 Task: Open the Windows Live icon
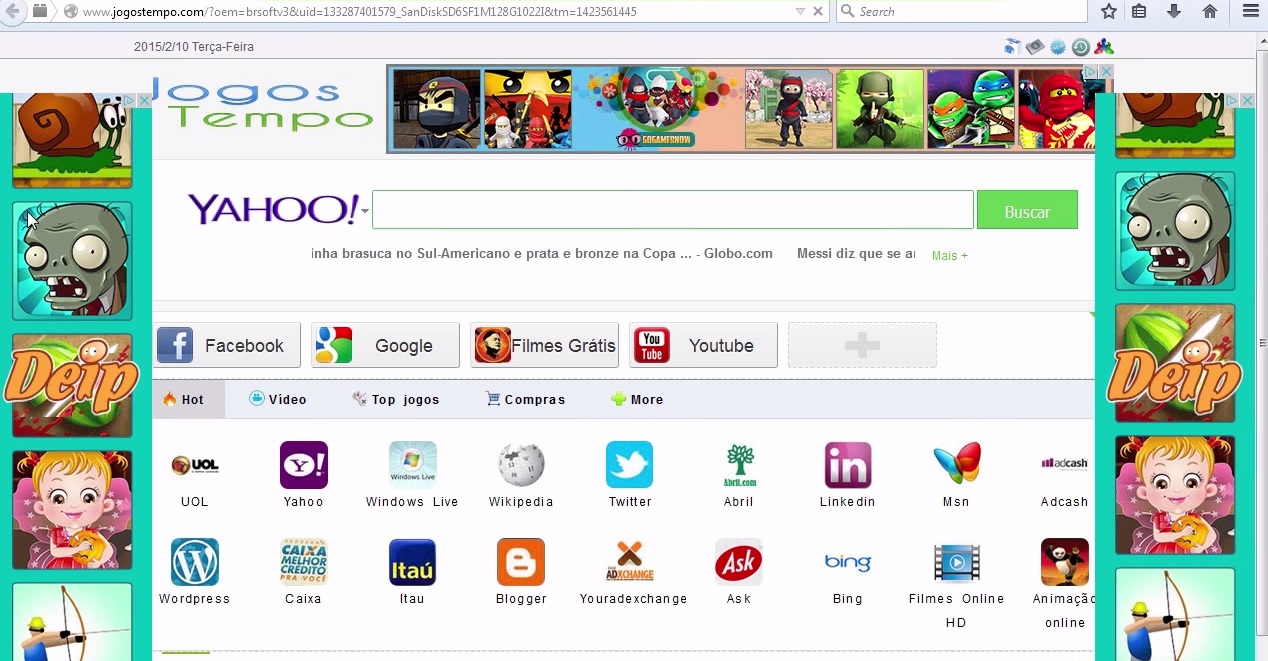tap(413, 465)
